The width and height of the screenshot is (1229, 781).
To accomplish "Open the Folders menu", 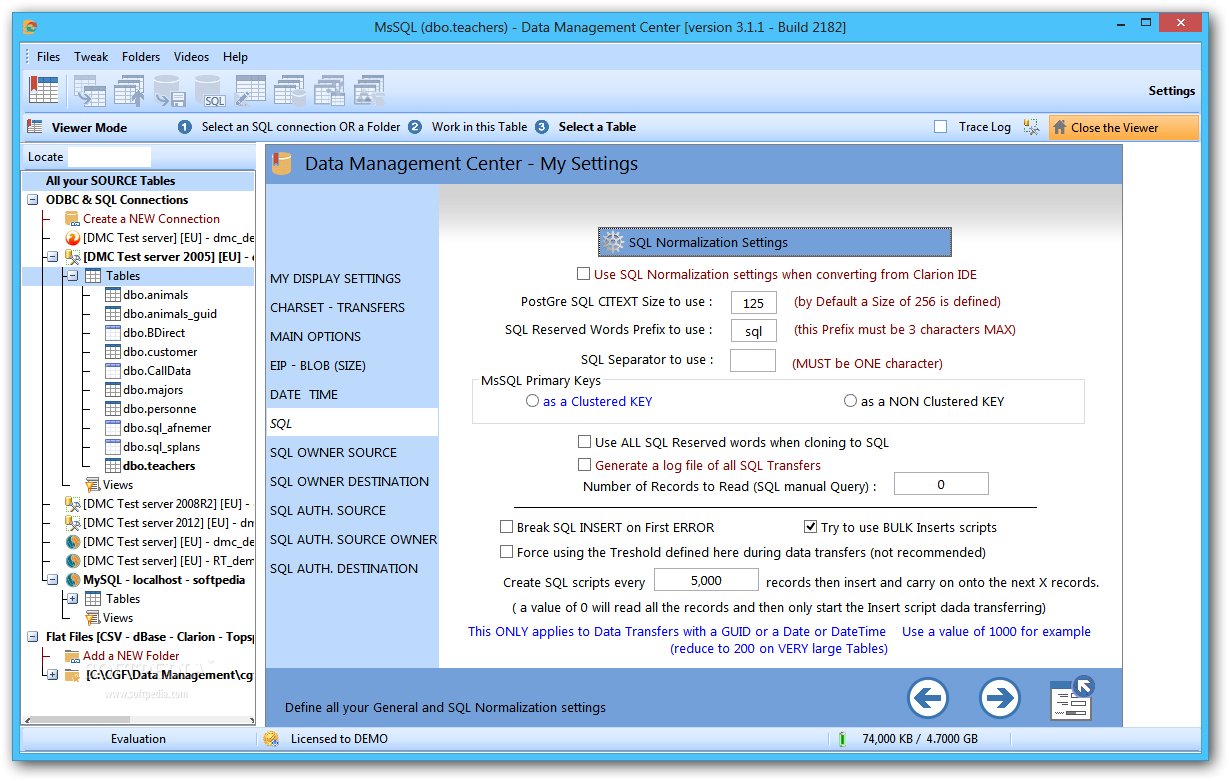I will click(x=141, y=57).
